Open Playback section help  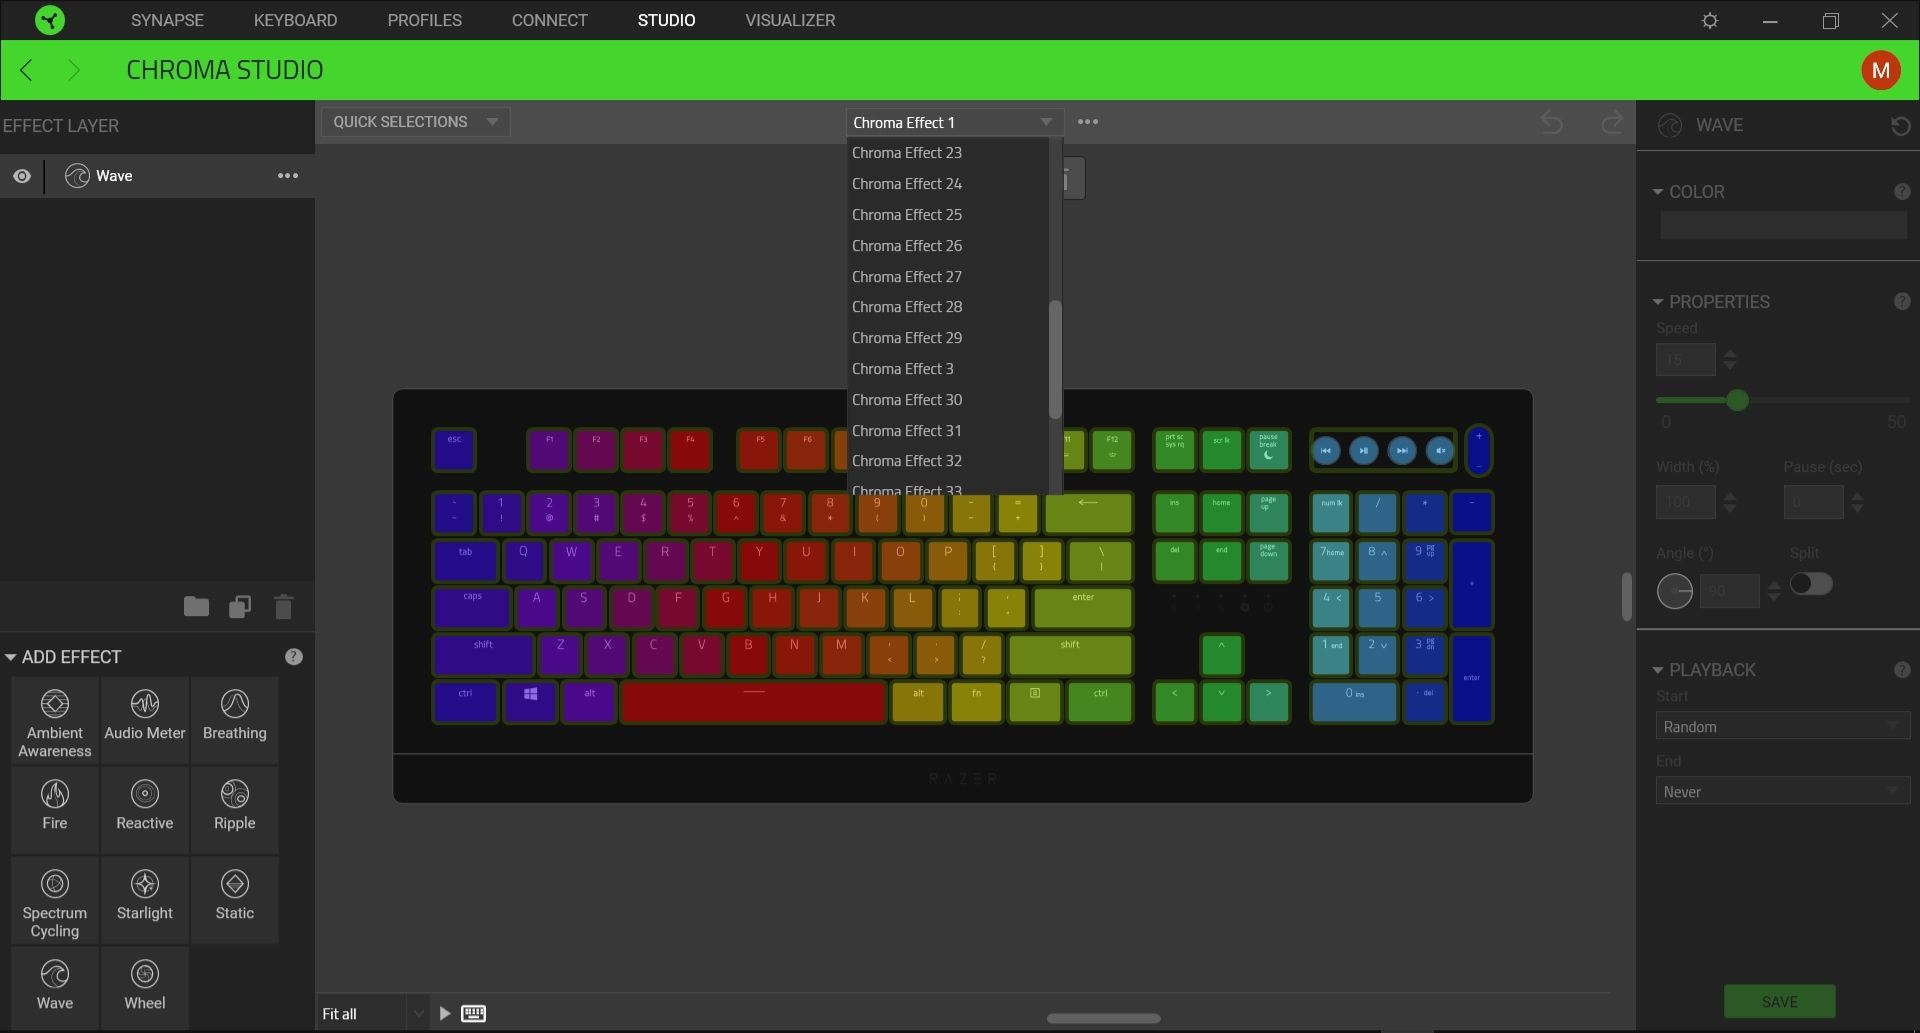(1902, 670)
